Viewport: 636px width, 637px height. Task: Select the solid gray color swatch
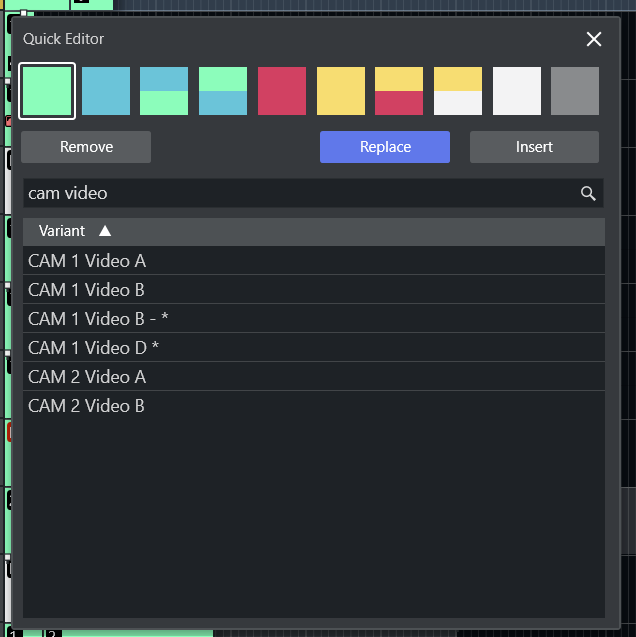[575, 91]
